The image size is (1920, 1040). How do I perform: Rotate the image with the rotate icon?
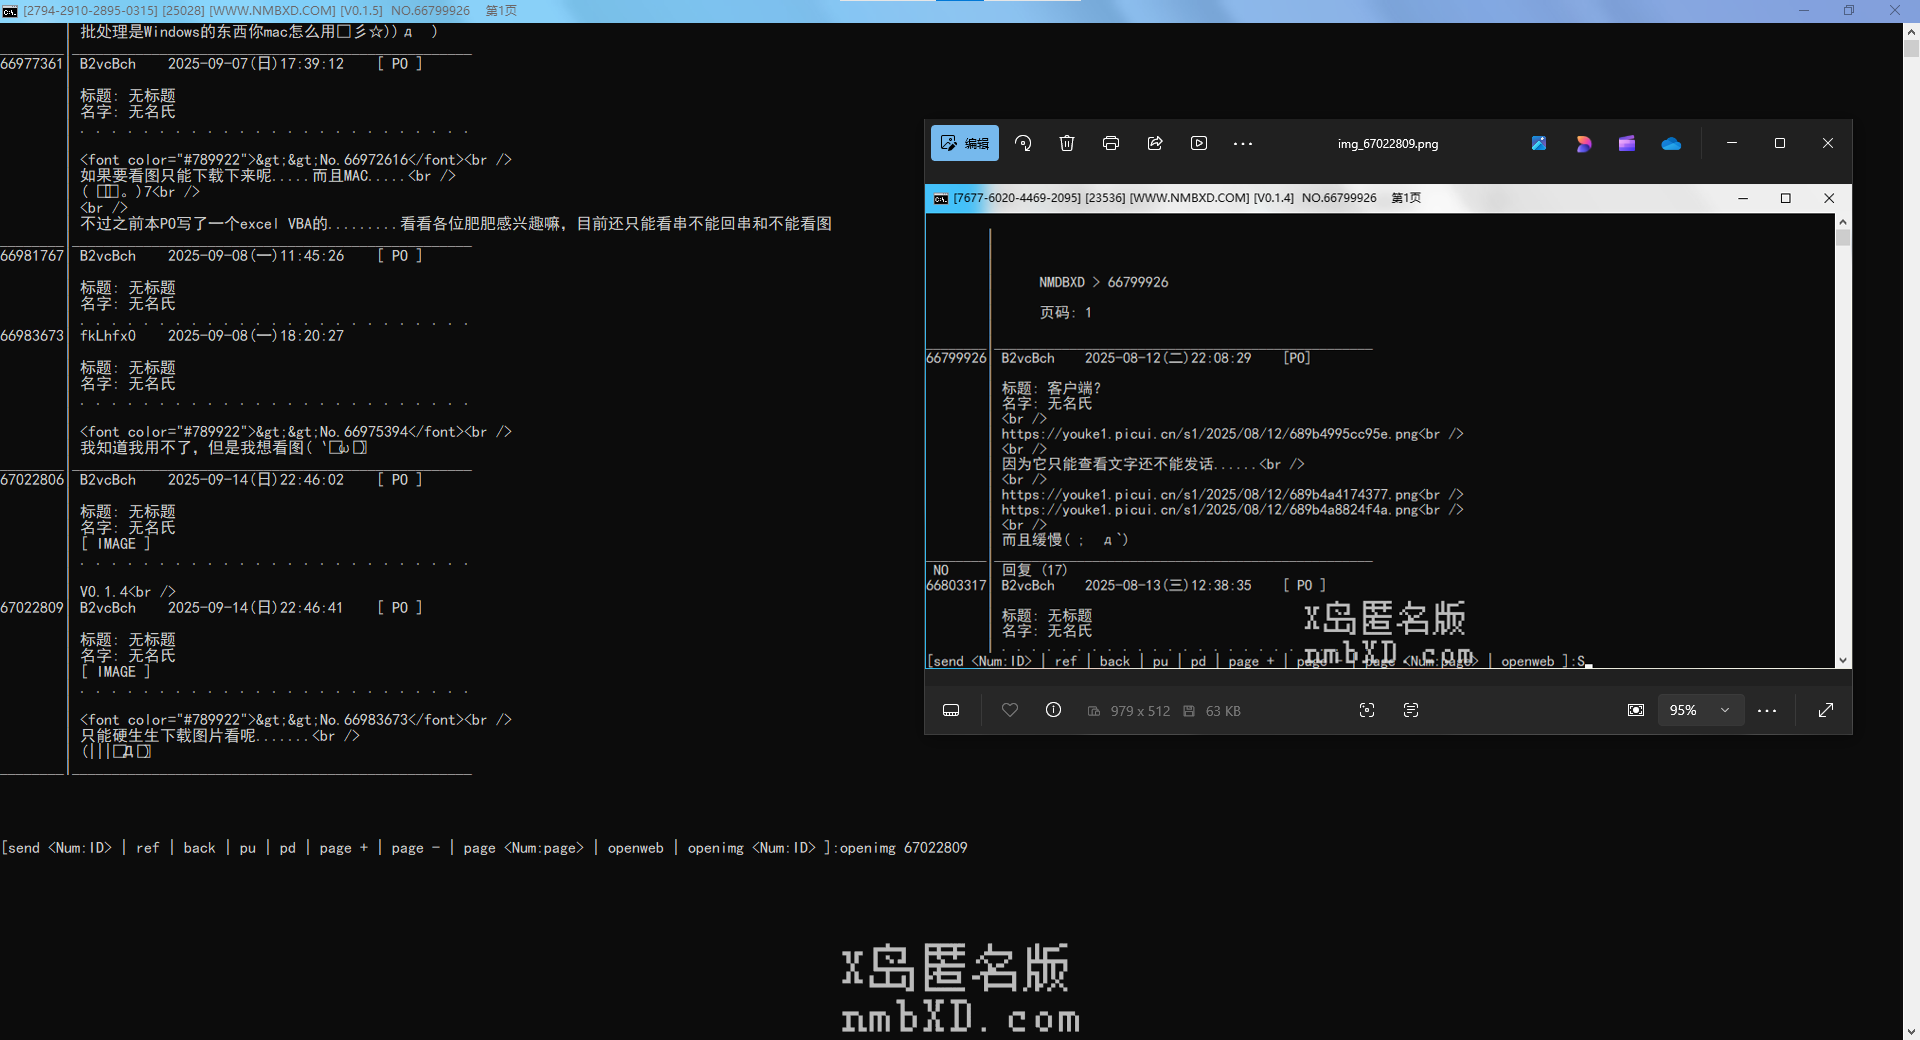1023,143
